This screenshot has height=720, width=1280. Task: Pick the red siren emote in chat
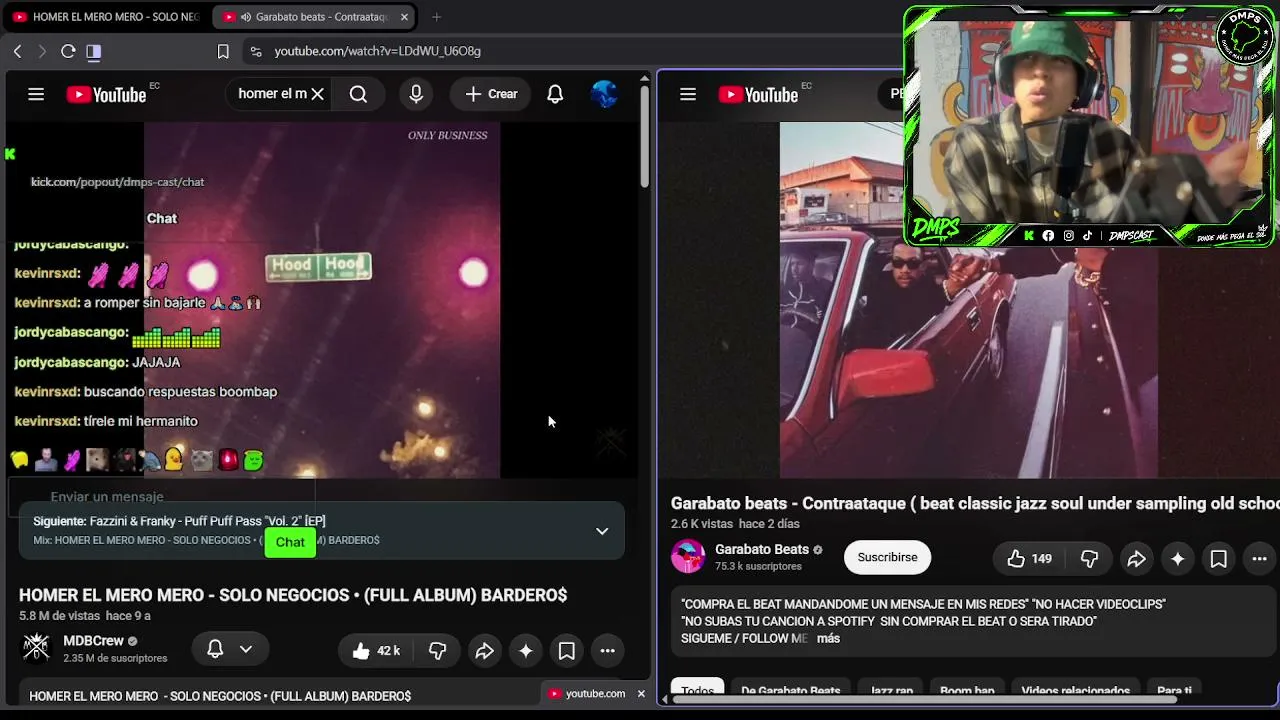click(228, 459)
